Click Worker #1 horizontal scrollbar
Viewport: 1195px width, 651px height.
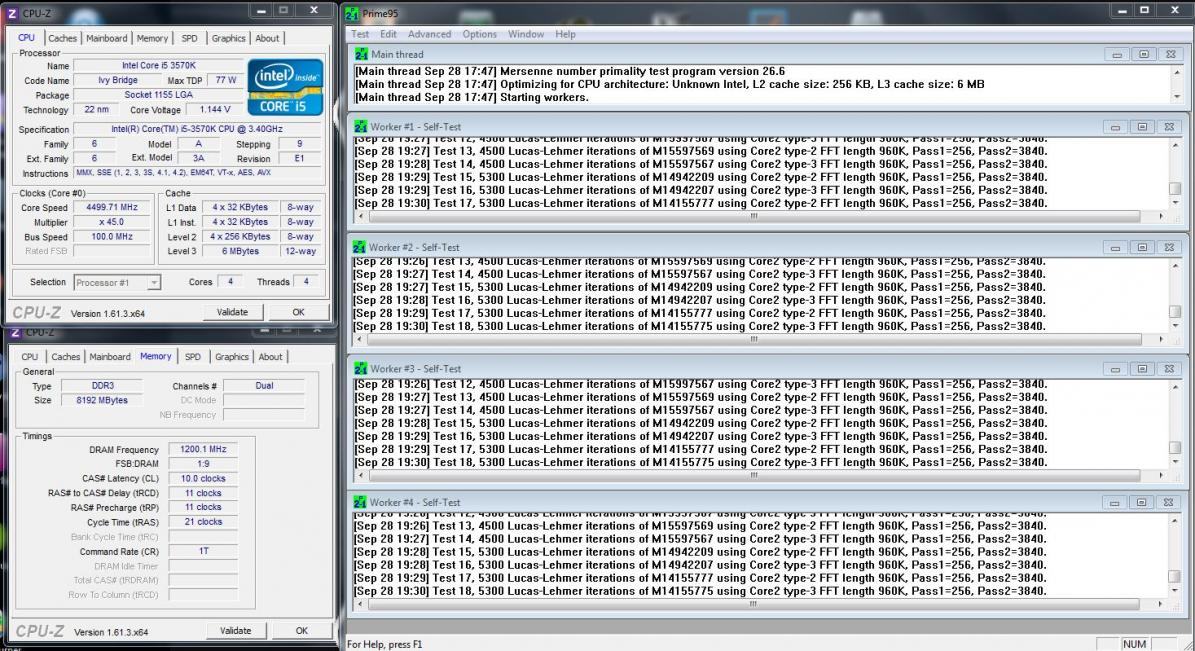754,216
